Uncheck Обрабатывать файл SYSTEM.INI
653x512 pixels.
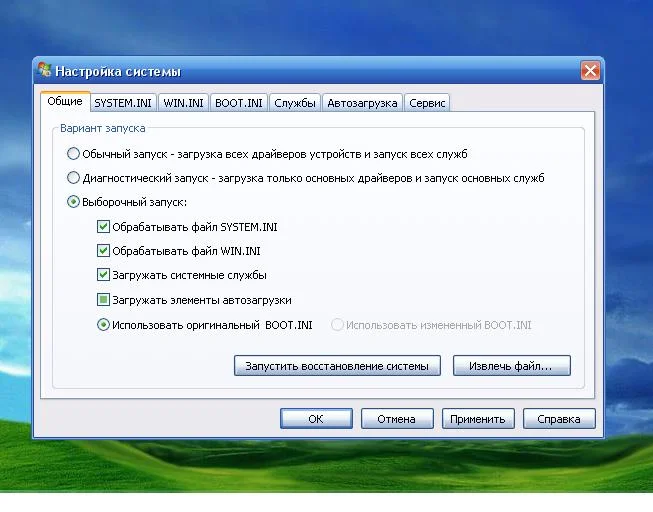point(103,227)
